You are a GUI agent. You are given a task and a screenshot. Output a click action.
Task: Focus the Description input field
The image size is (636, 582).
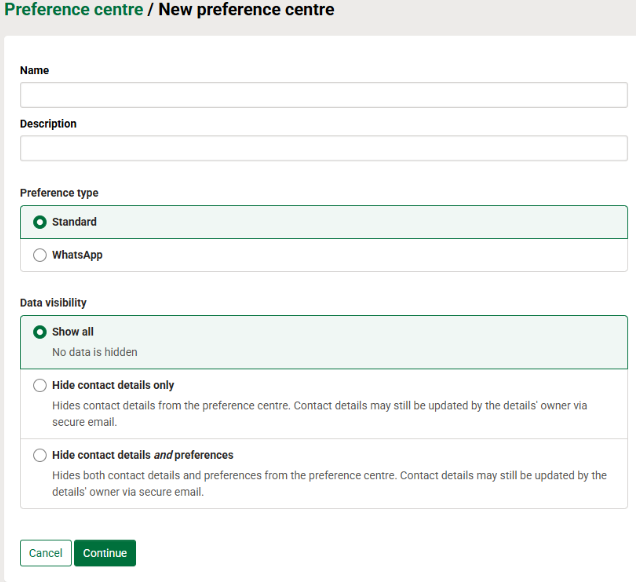coord(324,148)
